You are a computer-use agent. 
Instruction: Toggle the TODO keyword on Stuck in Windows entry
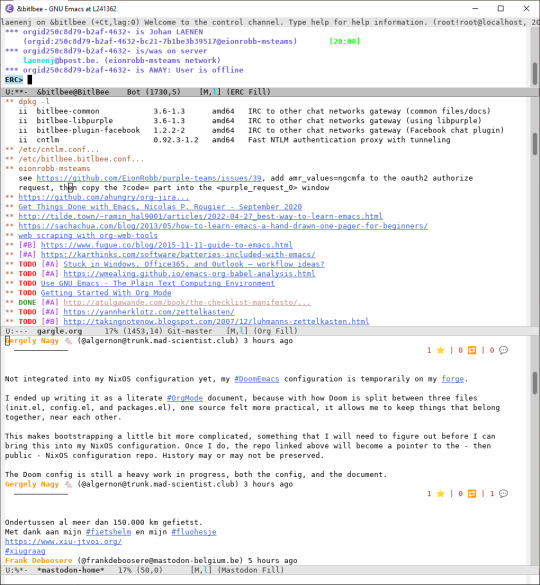tap(28, 264)
